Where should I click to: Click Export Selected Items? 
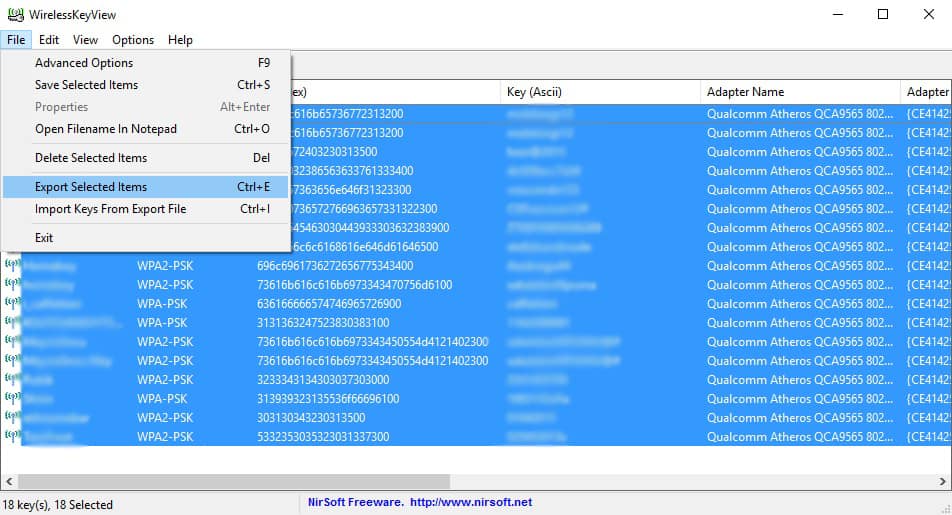tap(90, 187)
